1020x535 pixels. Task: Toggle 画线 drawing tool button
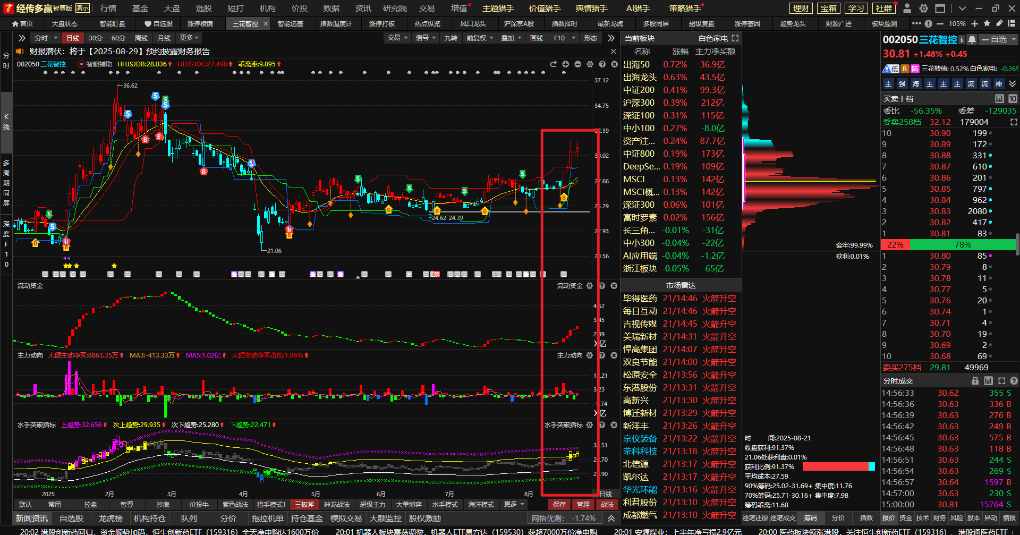pos(536,38)
